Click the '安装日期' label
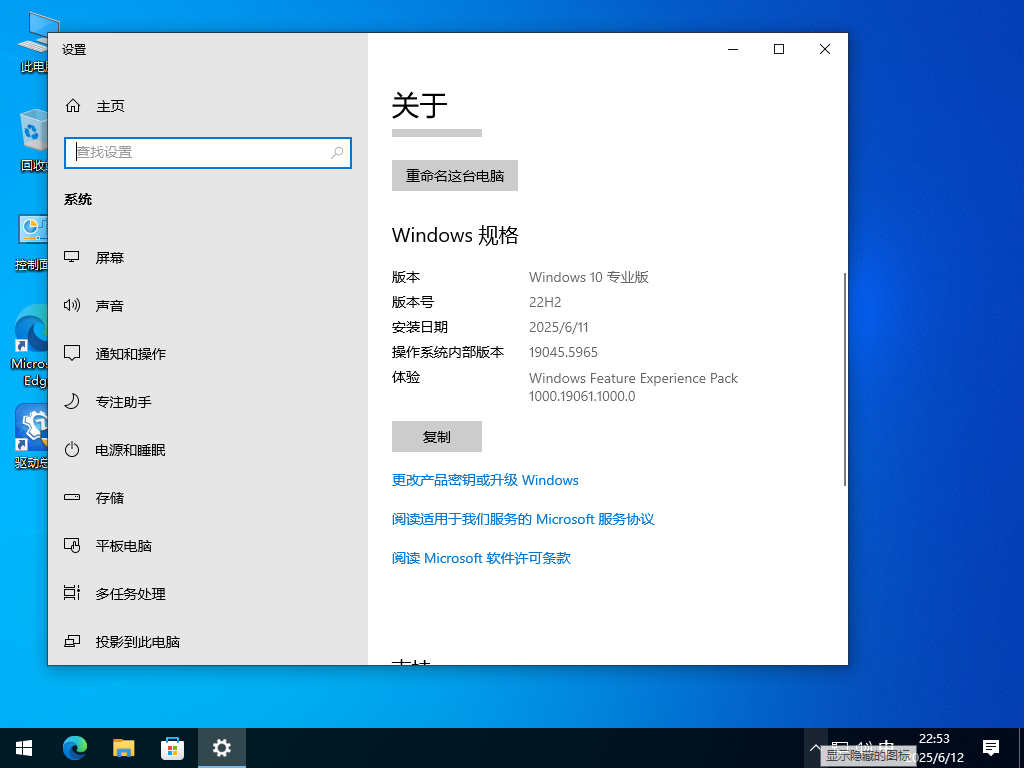The height and width of the screenshot is (768, 1024). coord(420,327)
